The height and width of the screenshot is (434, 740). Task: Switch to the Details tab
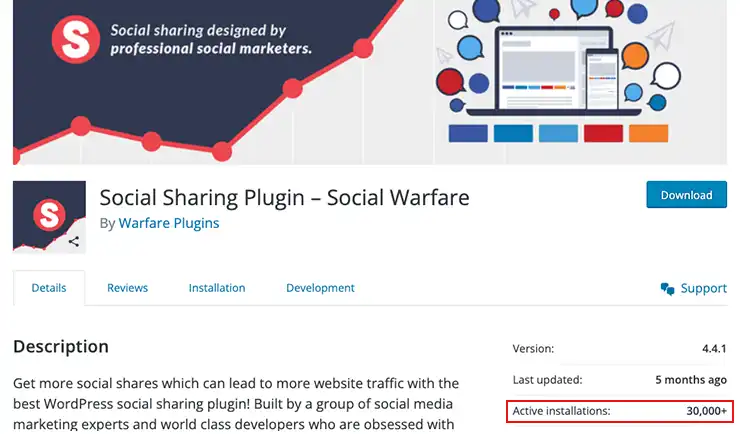[x=49, y=288]
